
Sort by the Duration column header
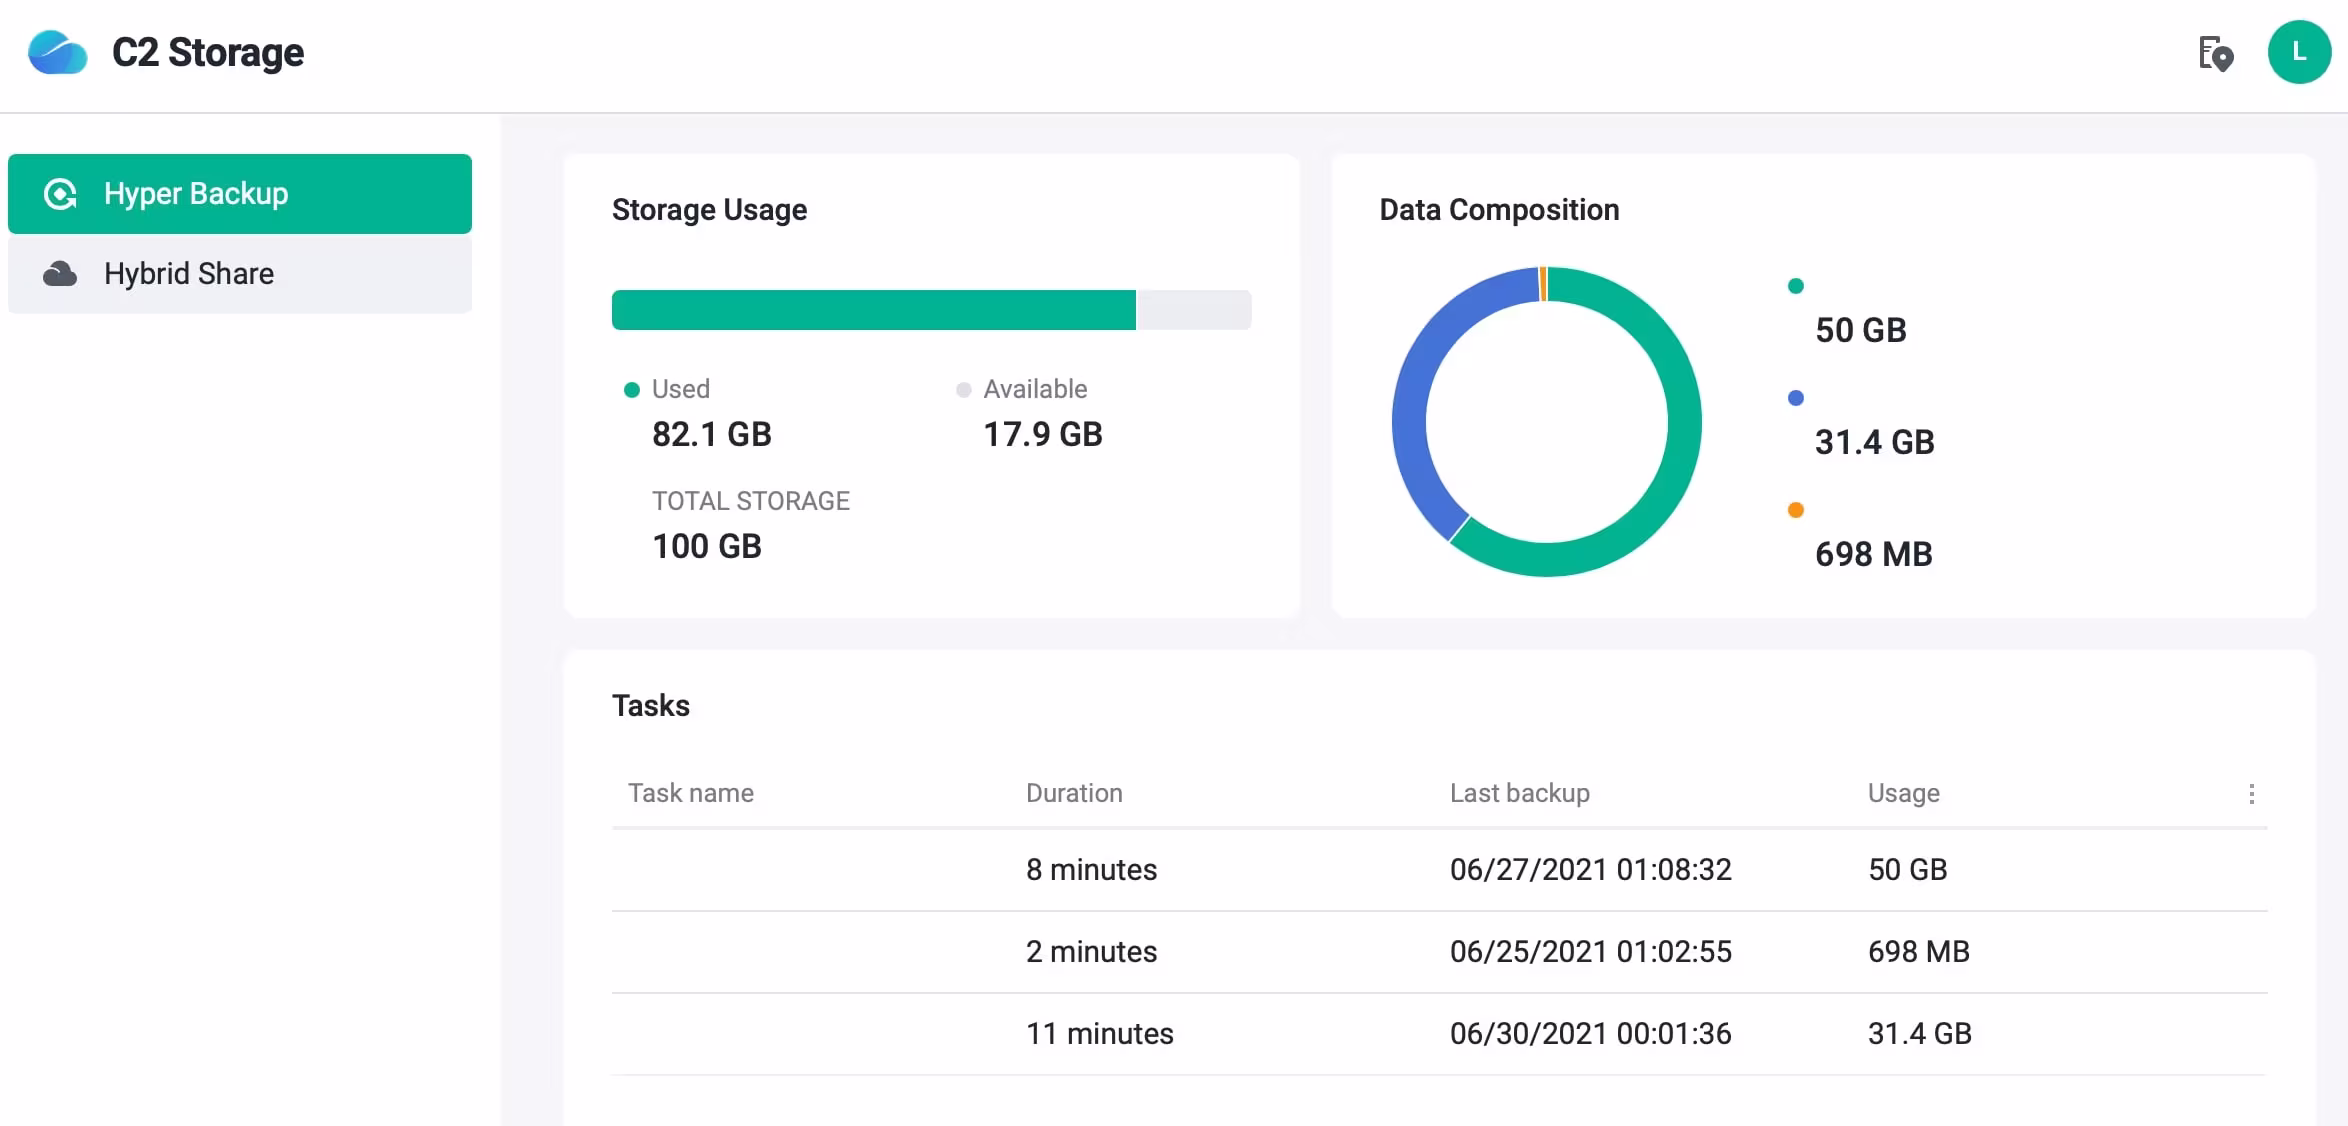click(x=1074, y=793)
